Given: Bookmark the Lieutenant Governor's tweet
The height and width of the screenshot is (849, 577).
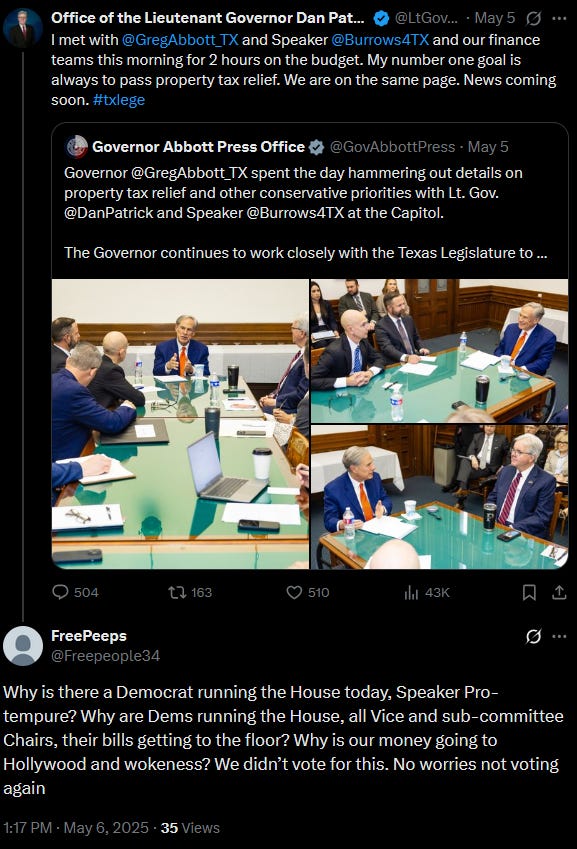Looking at the screenshot, I should coord(529,592).
